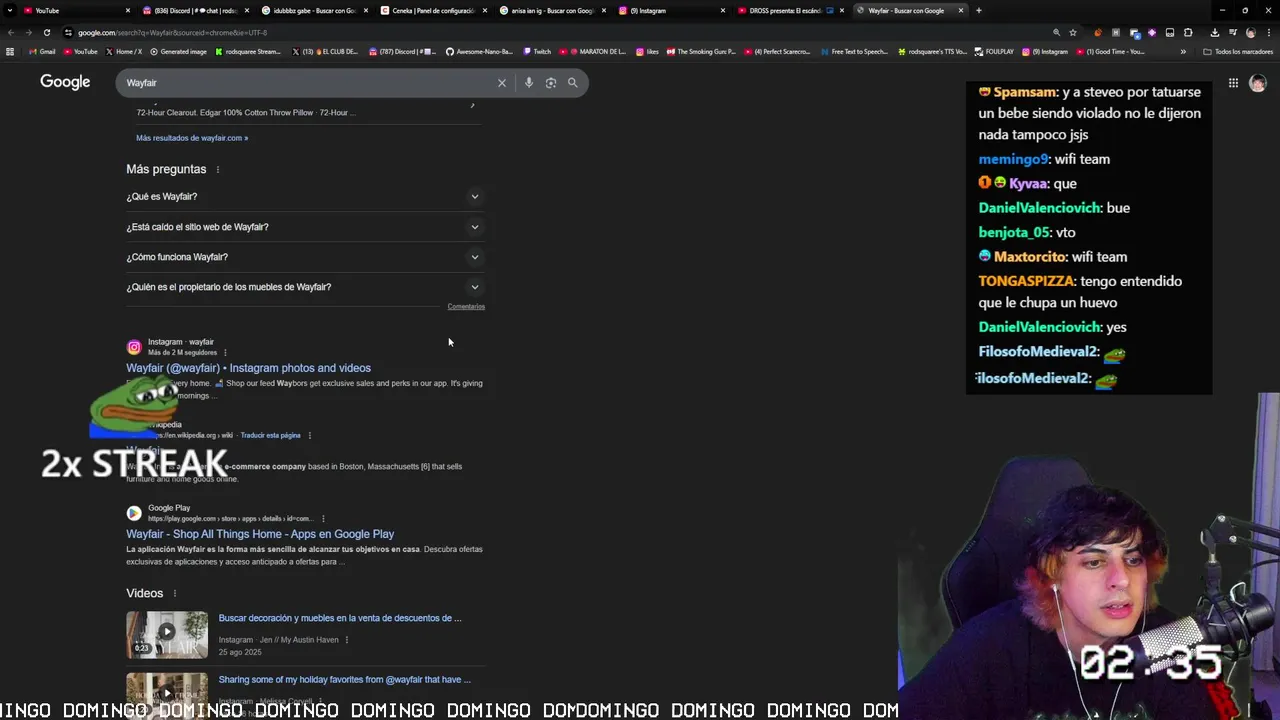Switch to the Discord chat tab
Screen dimensions: 1280x720
coord(195,10)
